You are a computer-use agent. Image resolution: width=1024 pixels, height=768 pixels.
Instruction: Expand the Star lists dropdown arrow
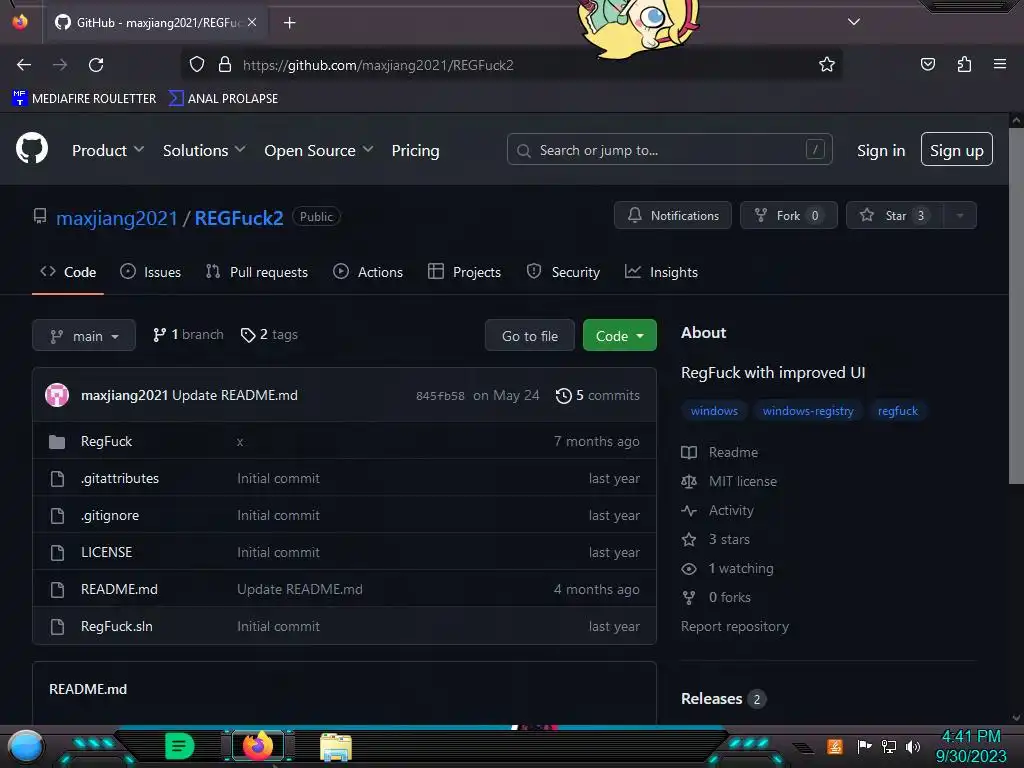pos(959,216)
